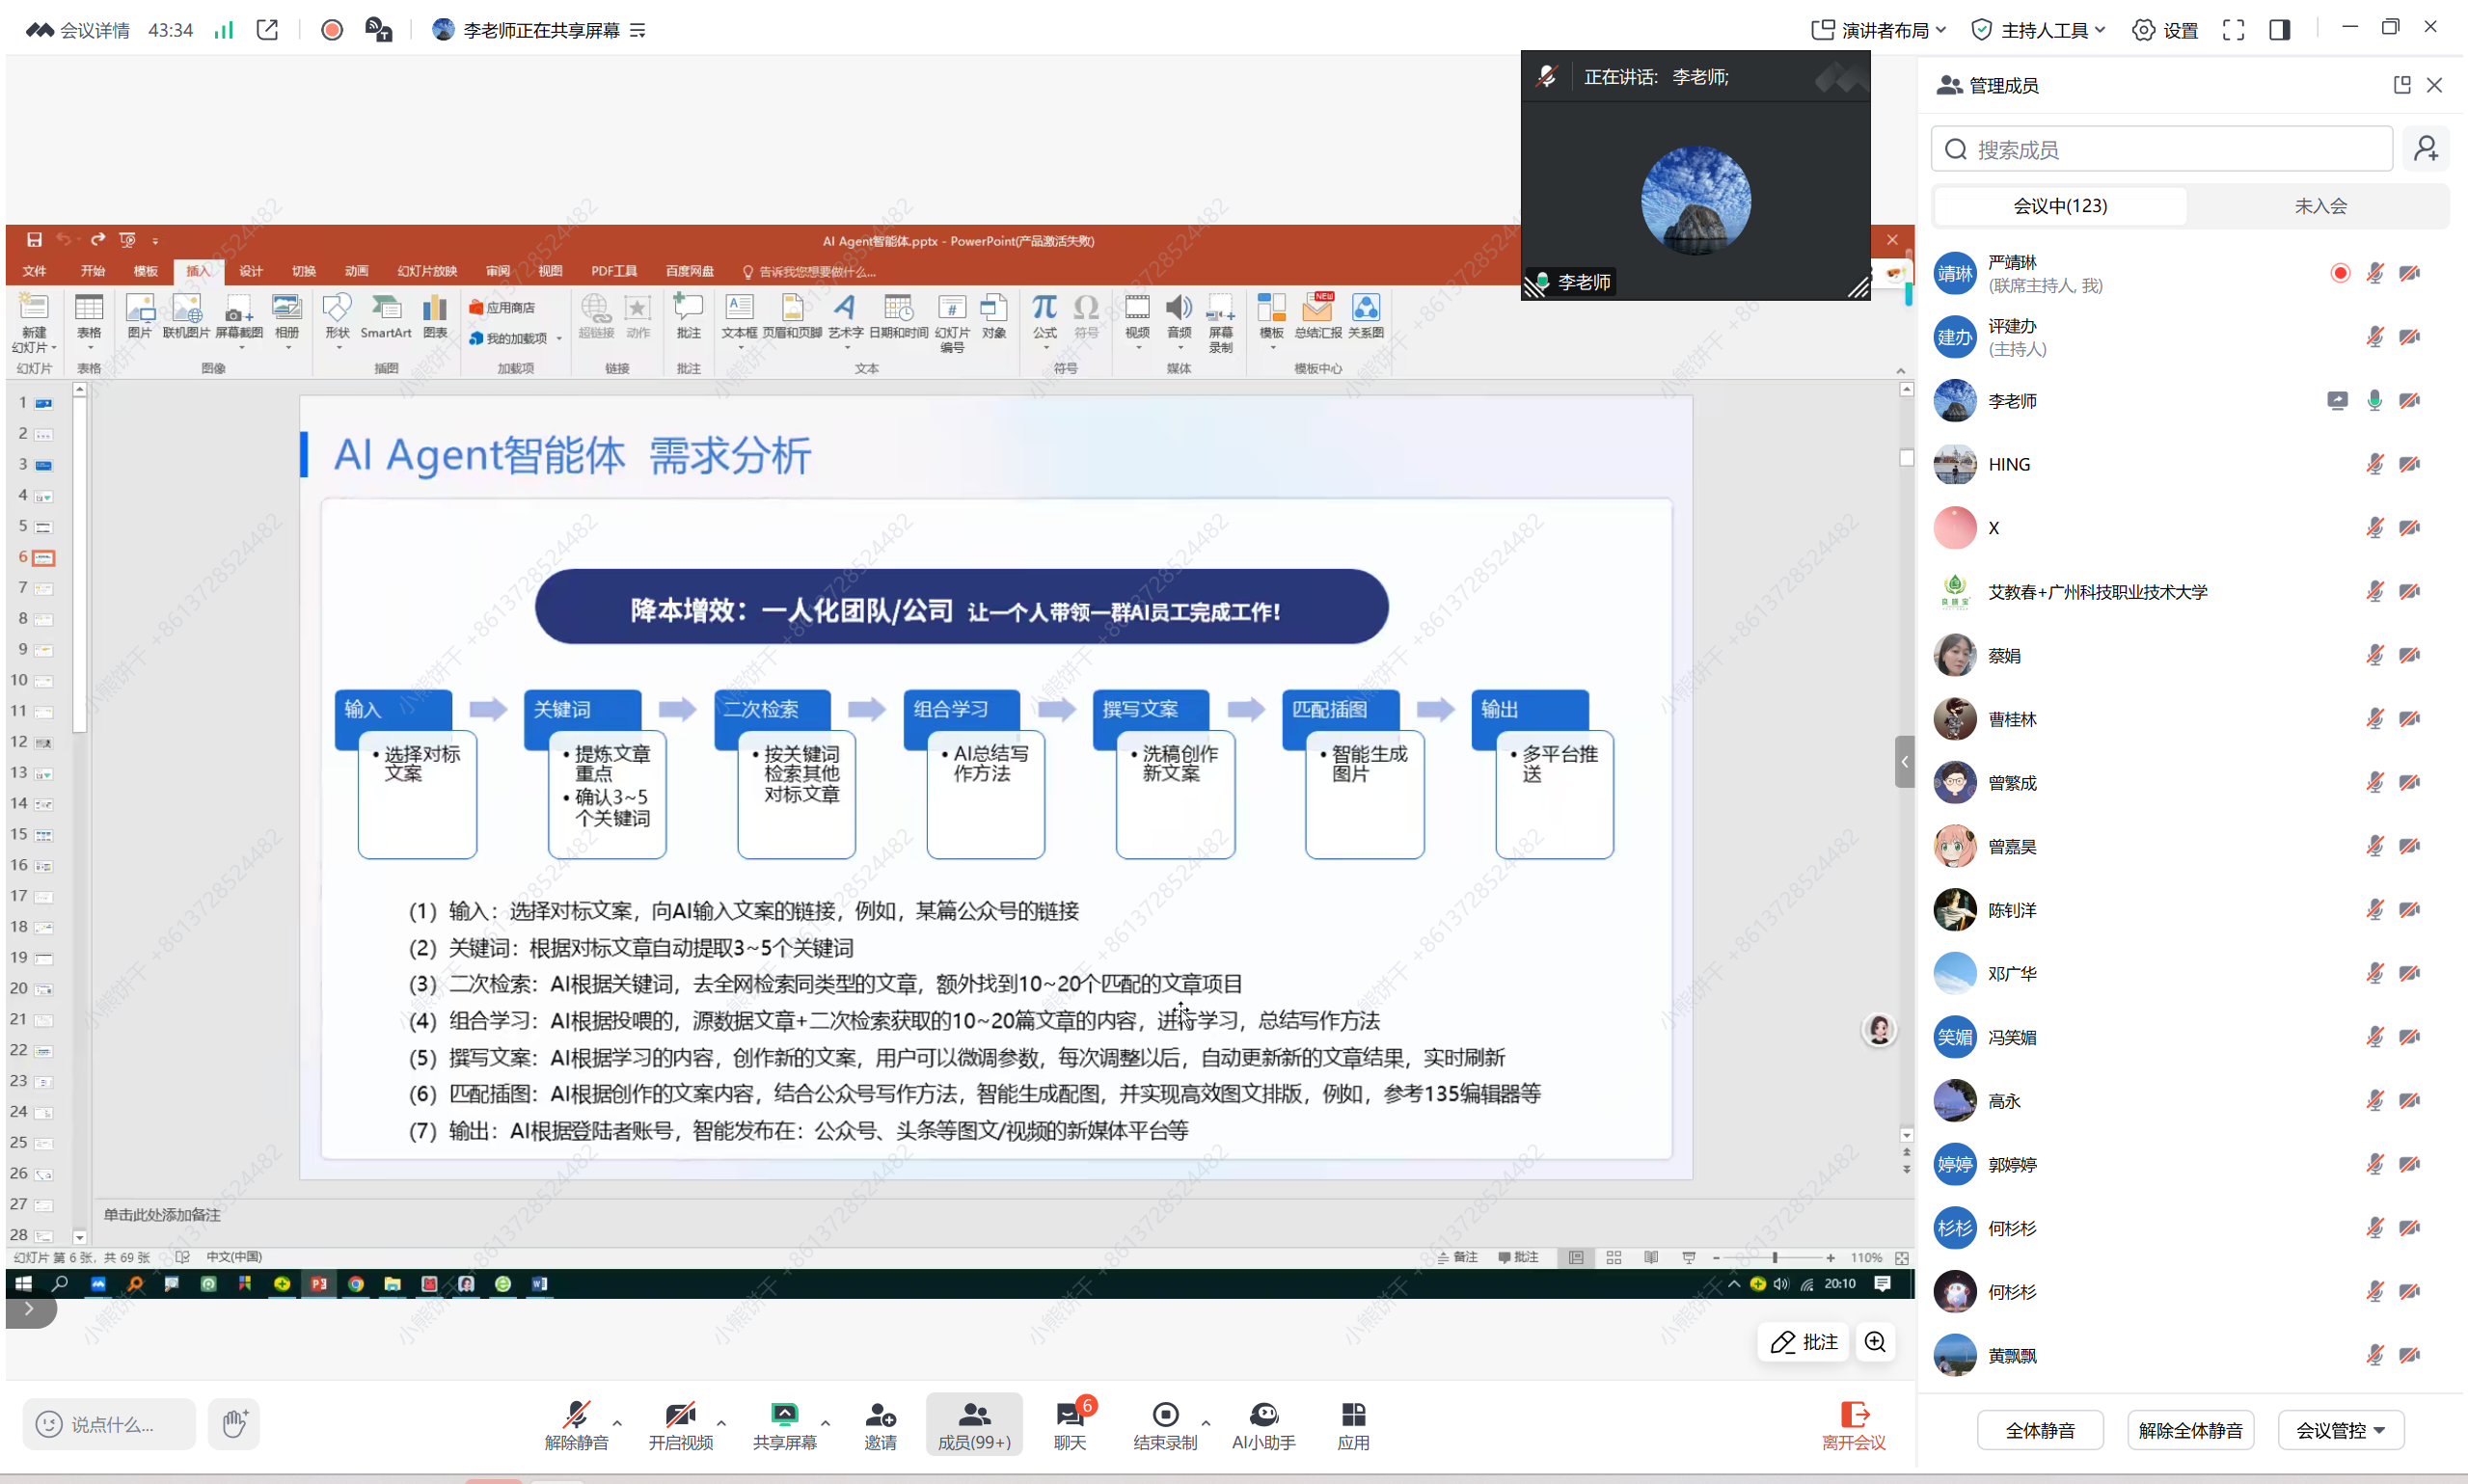Adjust the PowerPoint zoom slider
The height and width of the screenshot is (1484, 2468).
tap(1775, 1257)
